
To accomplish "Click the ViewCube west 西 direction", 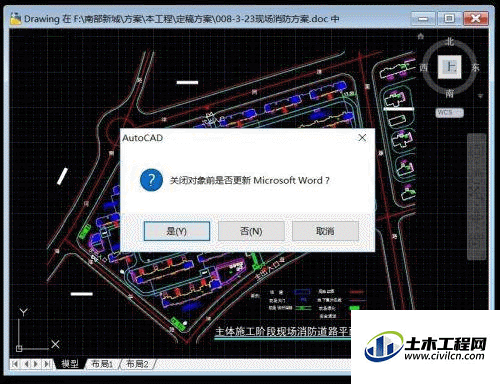I will pyautogui.click(x=424, y=67).
